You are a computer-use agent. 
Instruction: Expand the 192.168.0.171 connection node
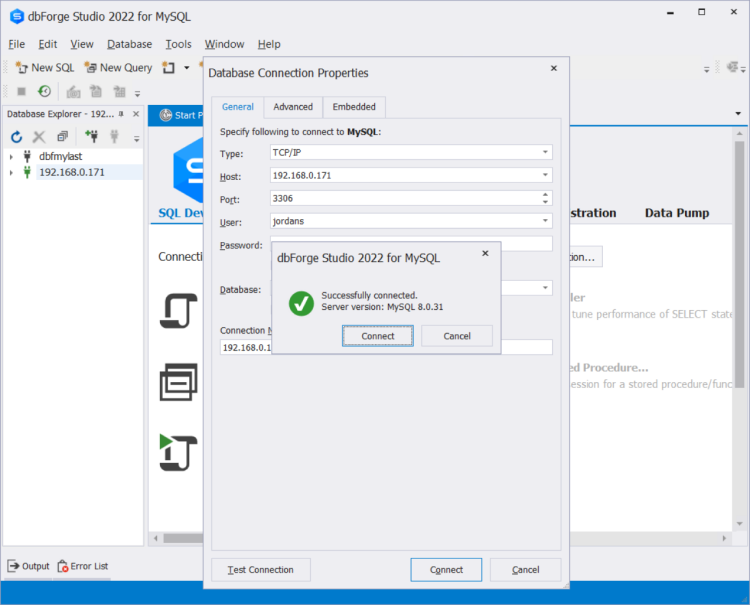[x=11, y=173]
